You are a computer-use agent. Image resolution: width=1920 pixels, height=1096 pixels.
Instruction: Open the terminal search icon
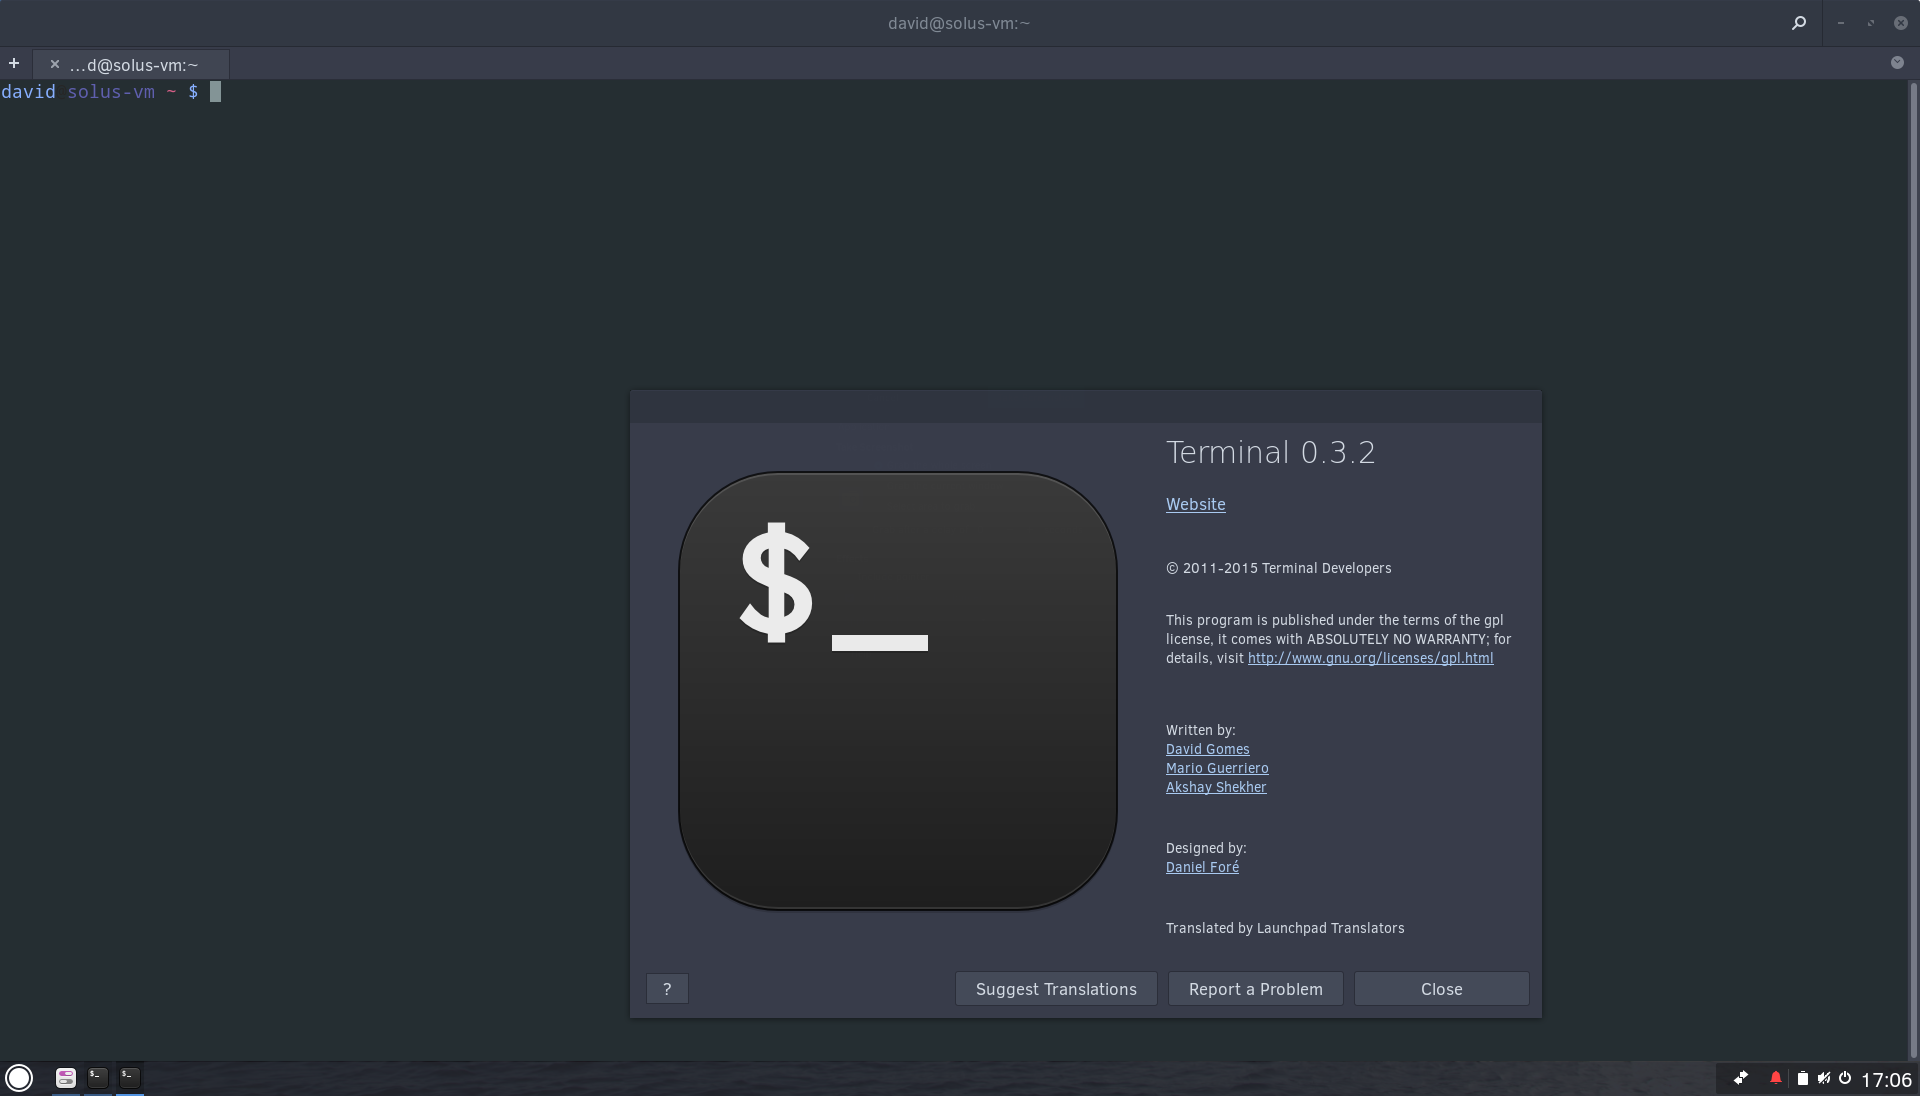1799,23
